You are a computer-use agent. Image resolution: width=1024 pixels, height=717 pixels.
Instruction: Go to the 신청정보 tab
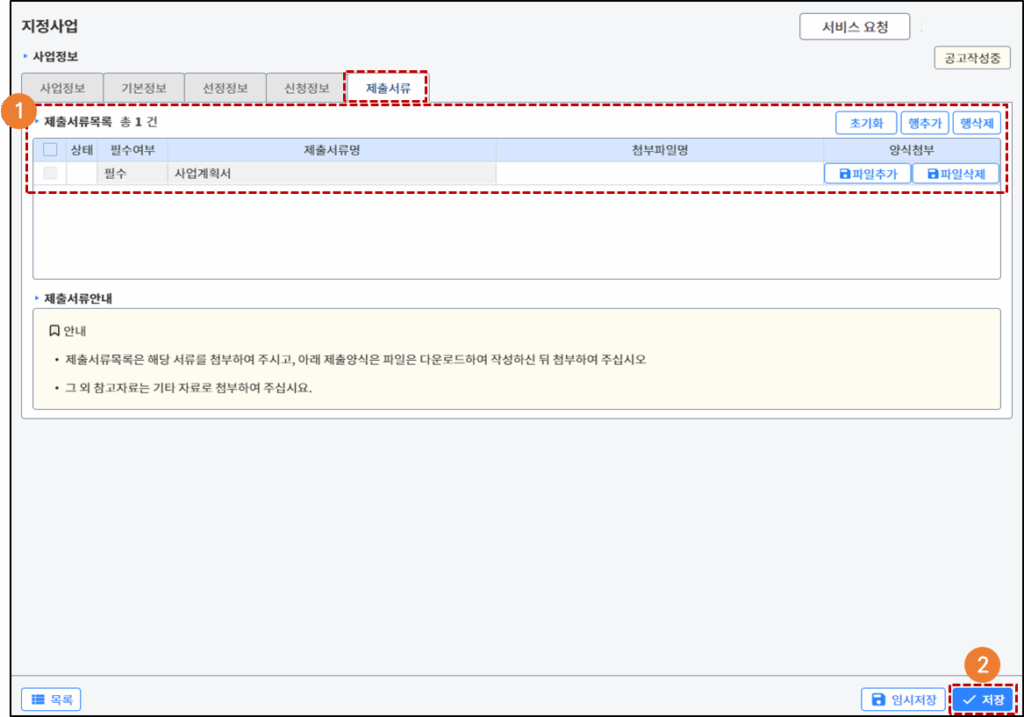[306, 88]
